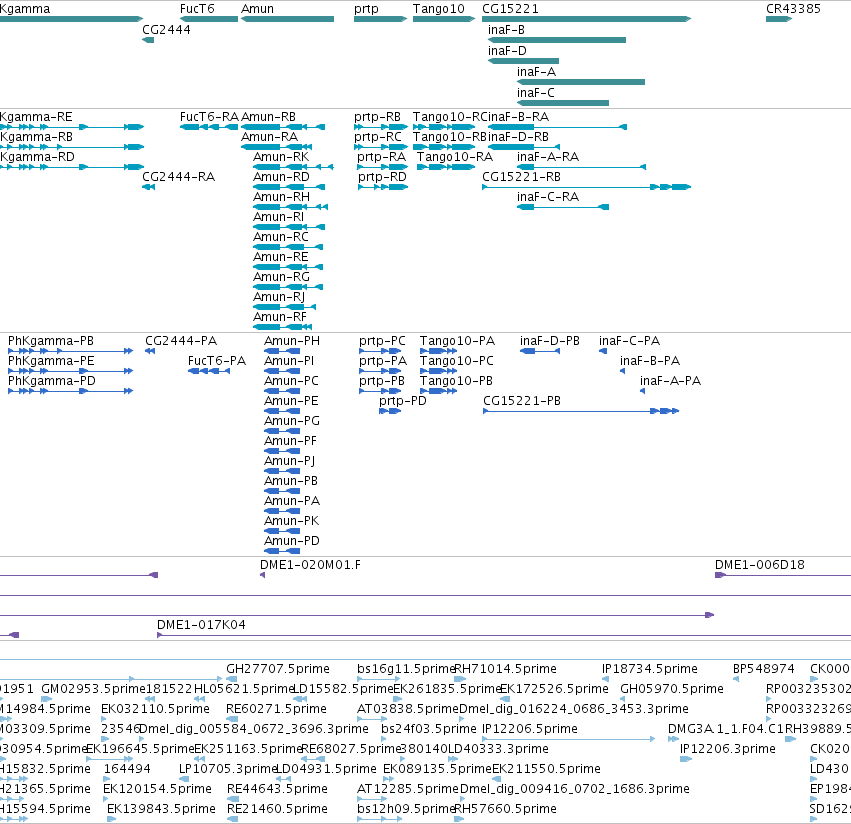The width and height of the screenshot is (851, 824).
Task: Select transcript Amun-RB
Action: pyautogui.click(x=268, y=117)
